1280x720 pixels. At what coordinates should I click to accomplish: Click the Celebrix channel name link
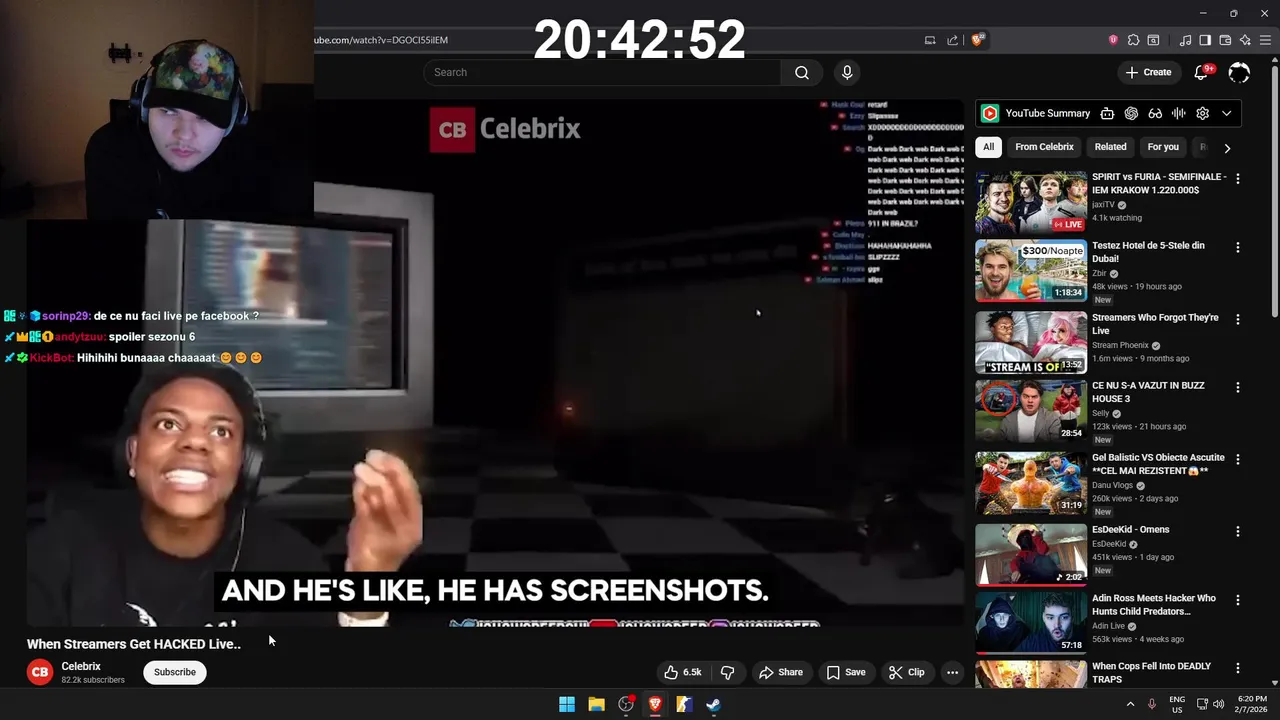click(81, 666)
